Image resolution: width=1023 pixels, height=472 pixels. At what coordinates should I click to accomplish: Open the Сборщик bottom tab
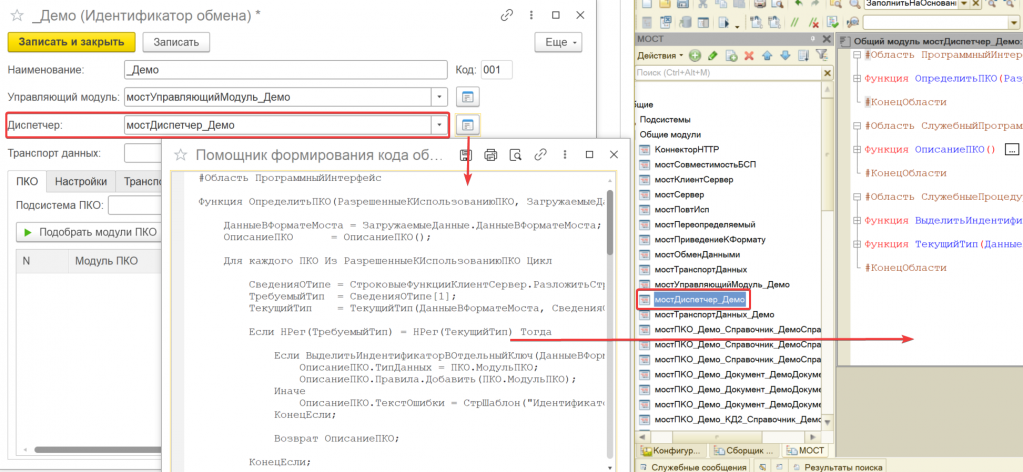coord(744,450)
